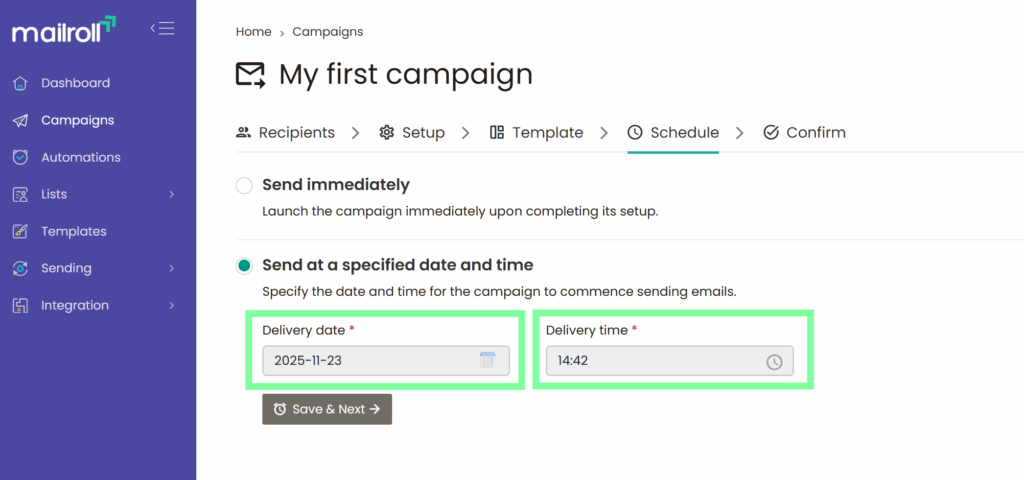Click the Dashboard home icon in sidebar
Viewport: 1024px width, 480px height.
[20, 83]
